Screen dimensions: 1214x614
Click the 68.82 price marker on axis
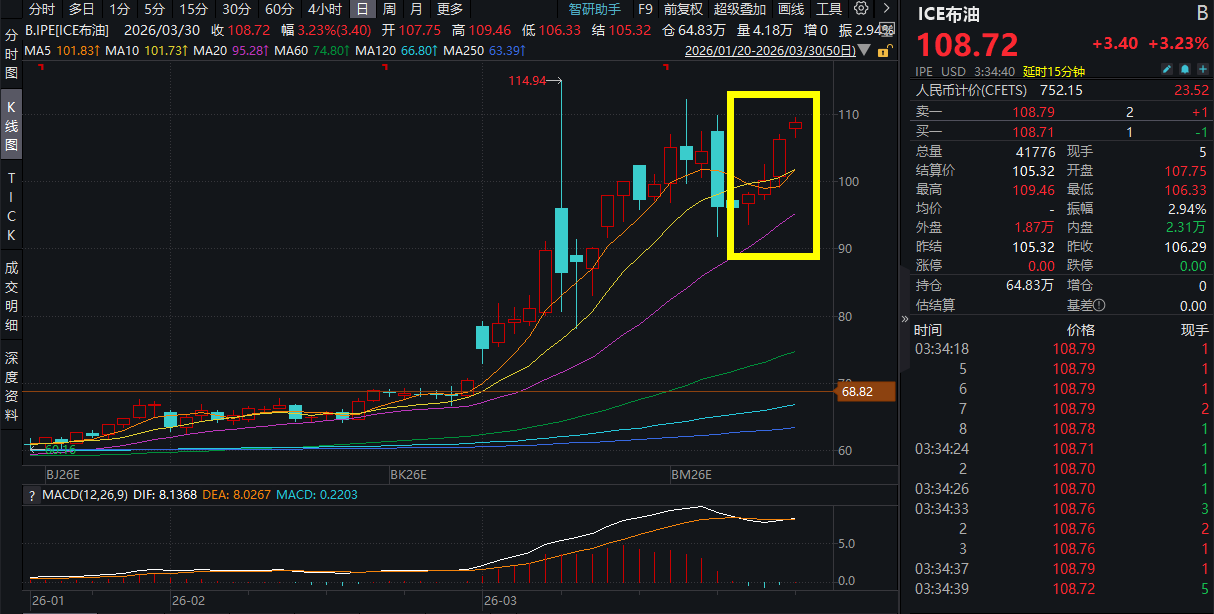click(856, 392)
